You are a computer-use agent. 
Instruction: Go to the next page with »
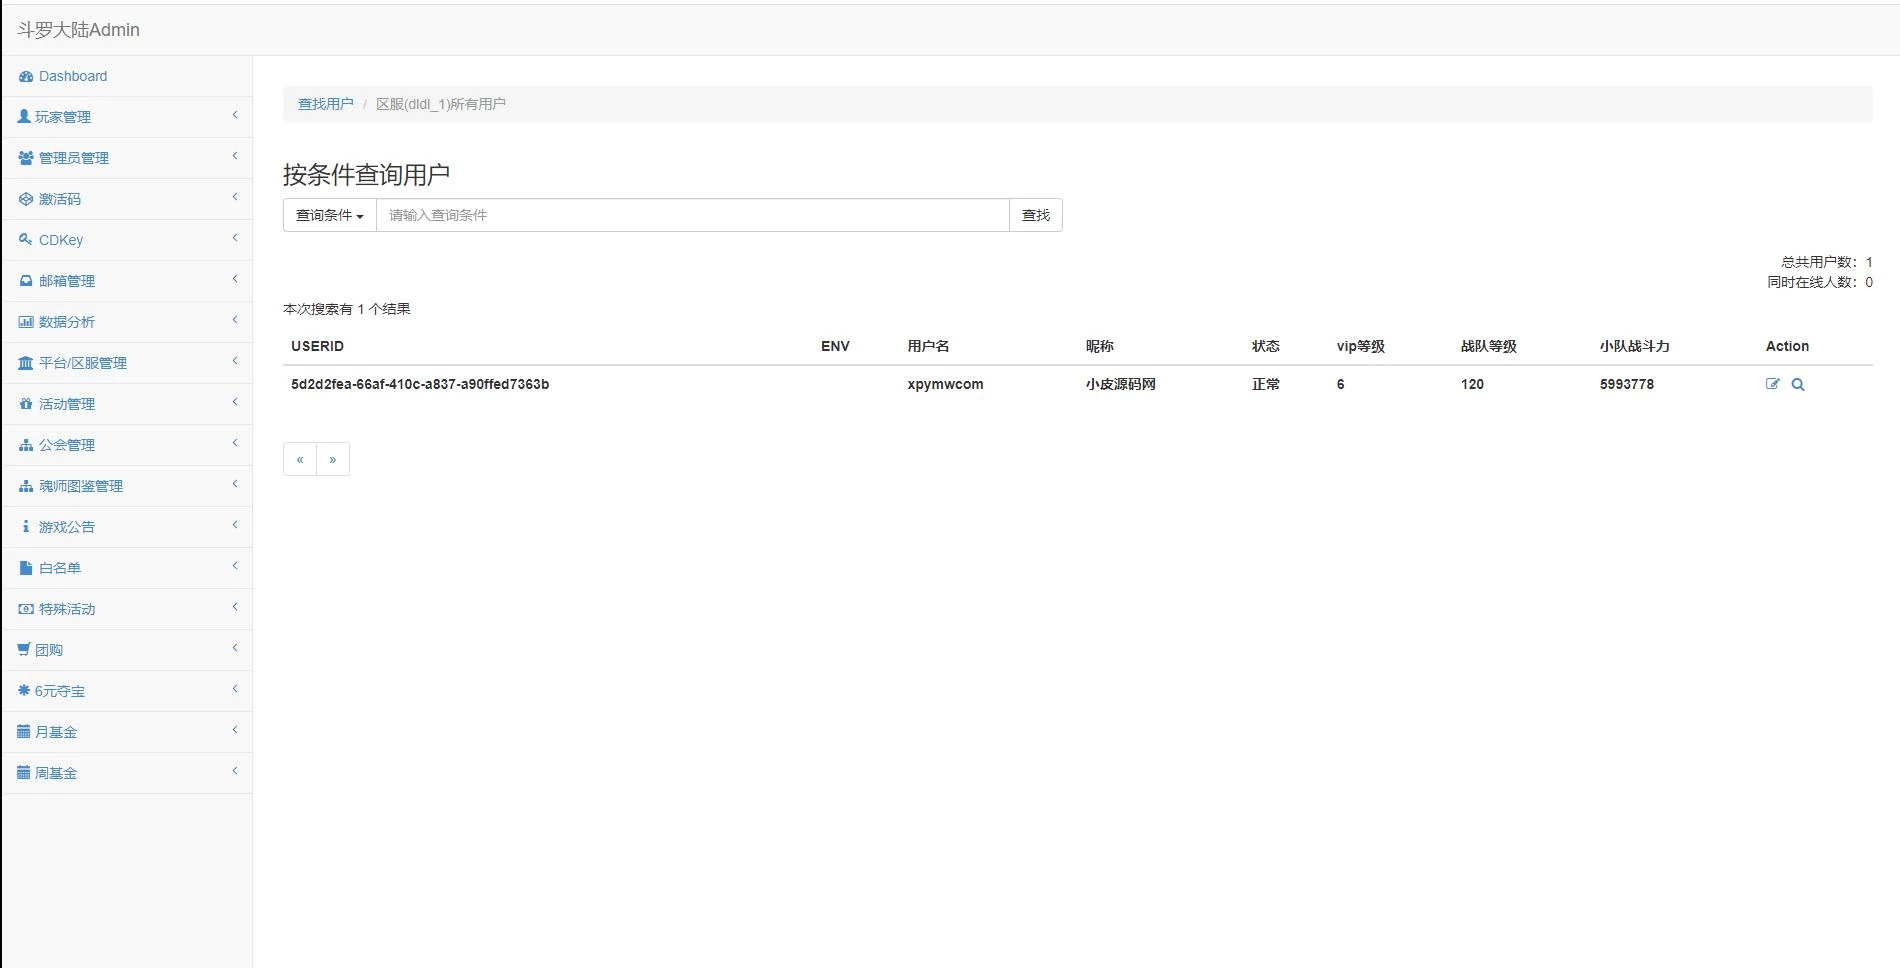(333, 459)
